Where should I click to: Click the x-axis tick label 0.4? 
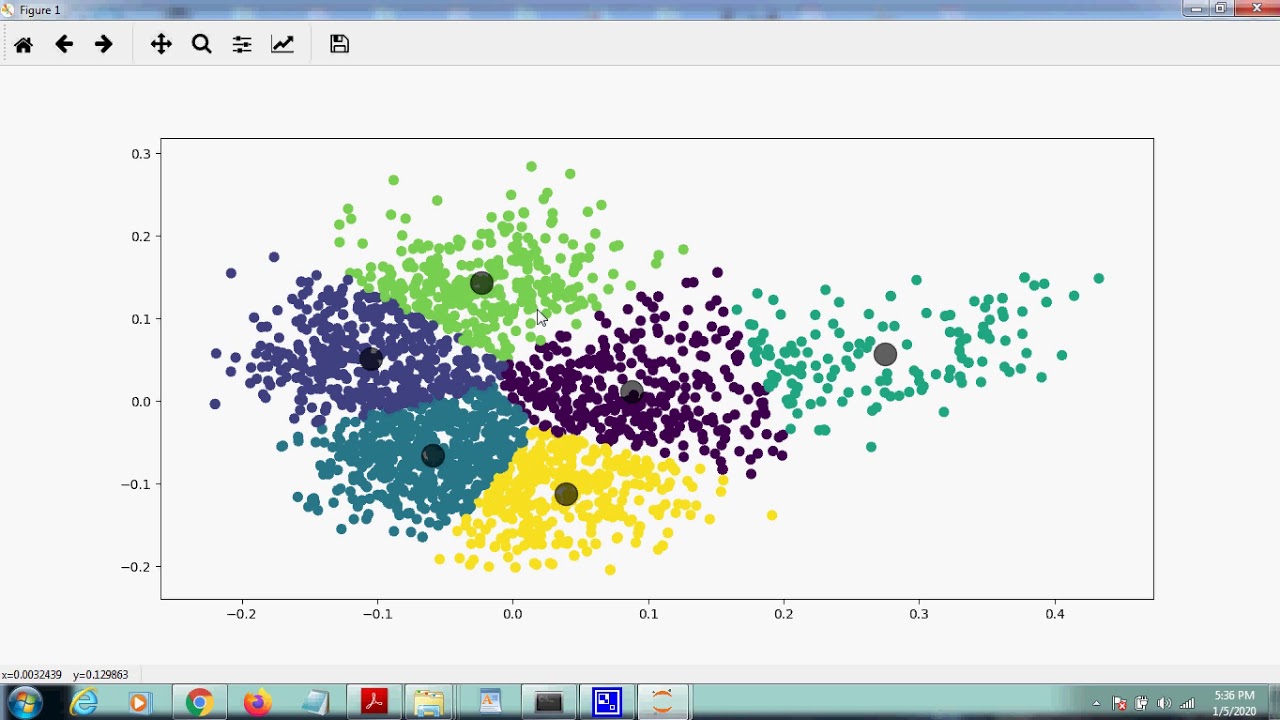point(1055,614)
